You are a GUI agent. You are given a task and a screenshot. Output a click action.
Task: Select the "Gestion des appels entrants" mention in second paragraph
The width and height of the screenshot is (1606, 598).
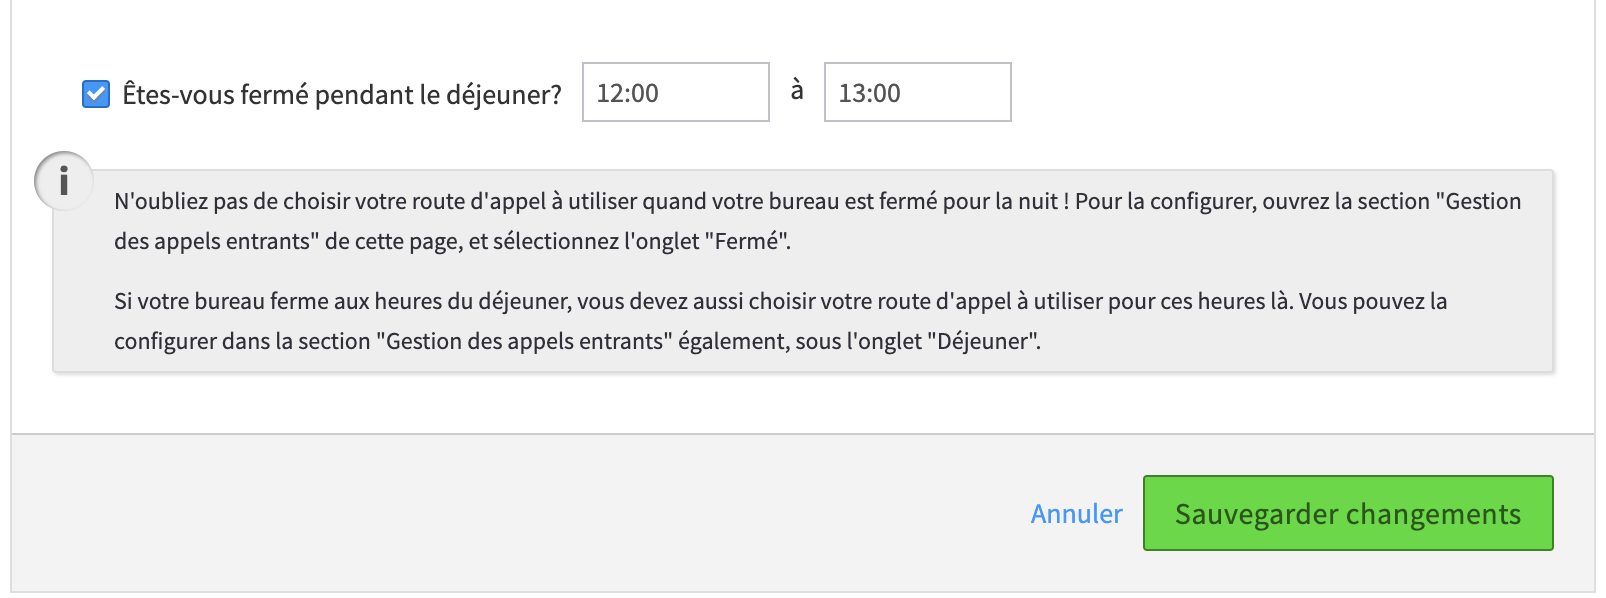point(525,341)
